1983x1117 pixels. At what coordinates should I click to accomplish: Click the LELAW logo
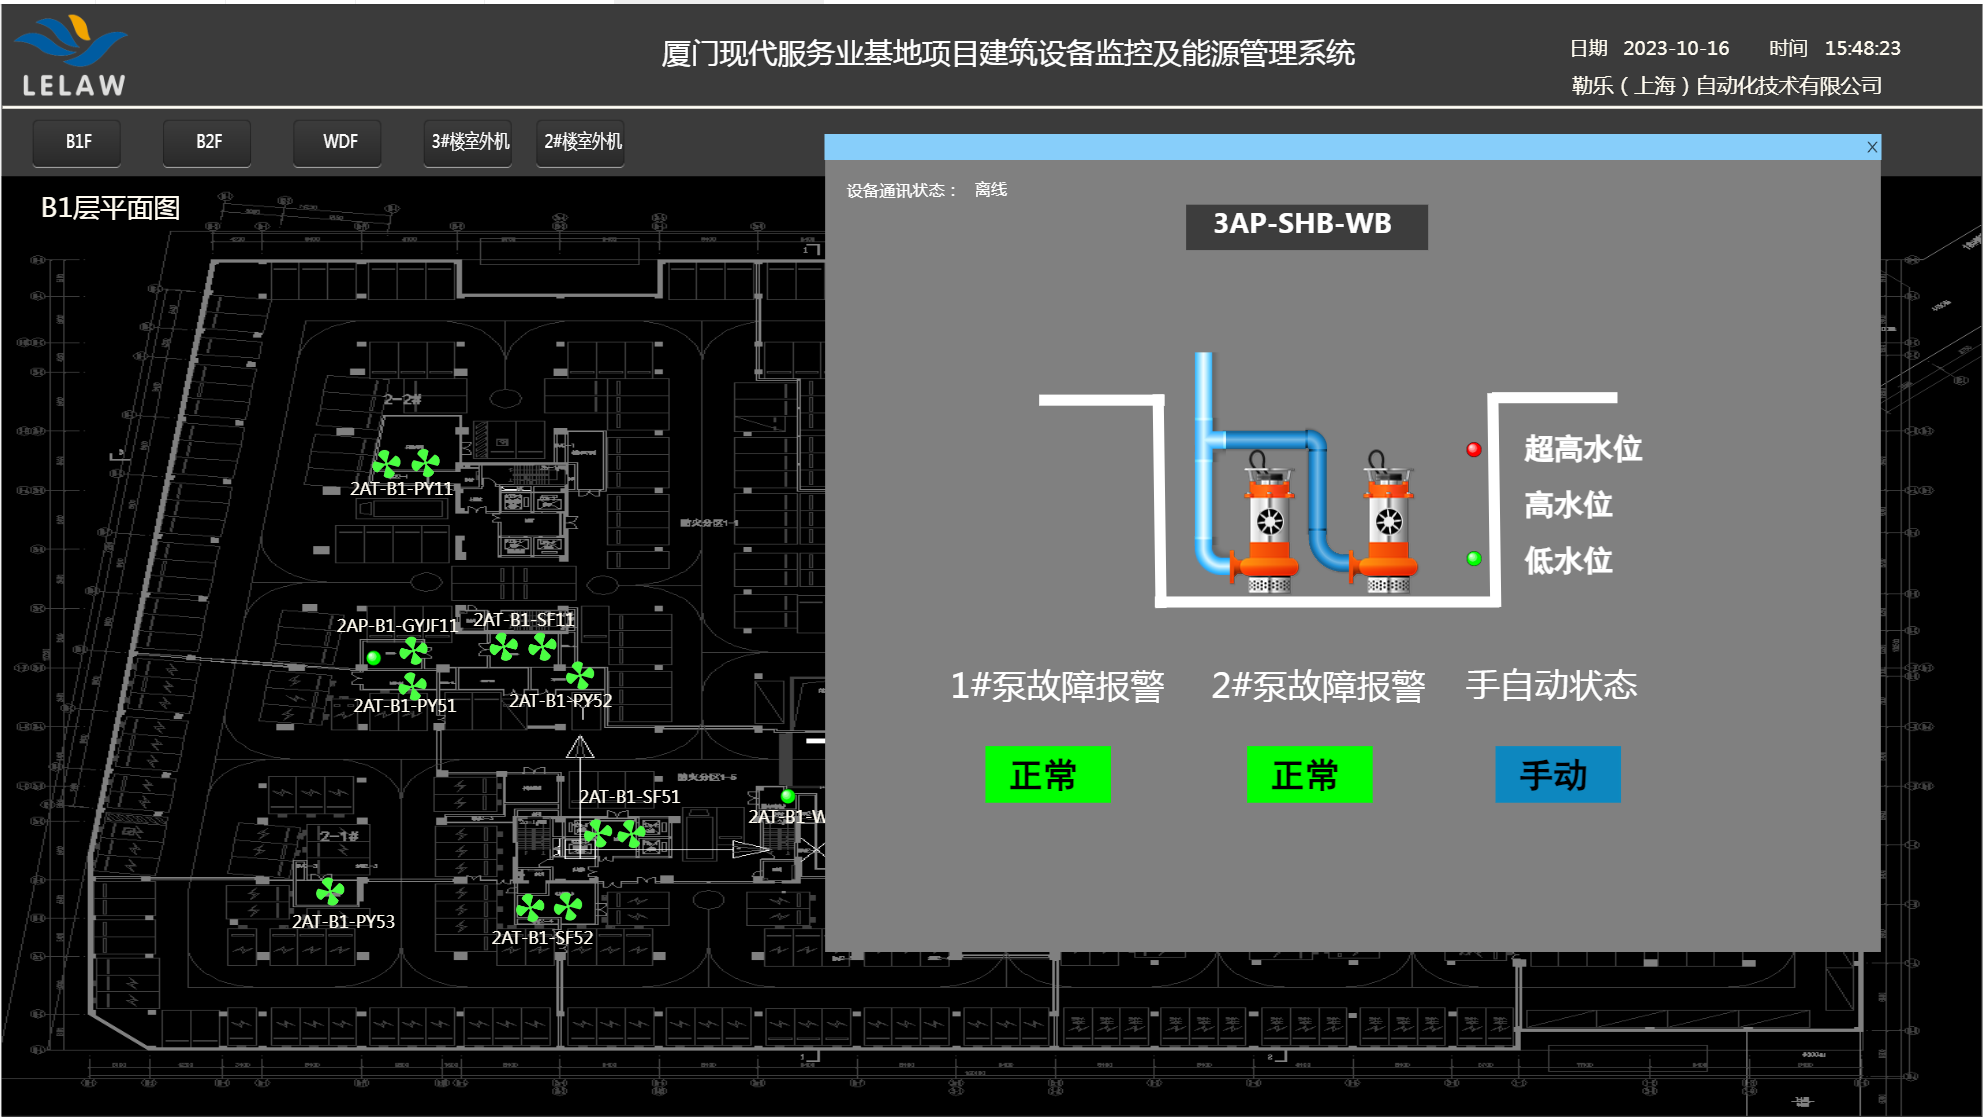72,55
